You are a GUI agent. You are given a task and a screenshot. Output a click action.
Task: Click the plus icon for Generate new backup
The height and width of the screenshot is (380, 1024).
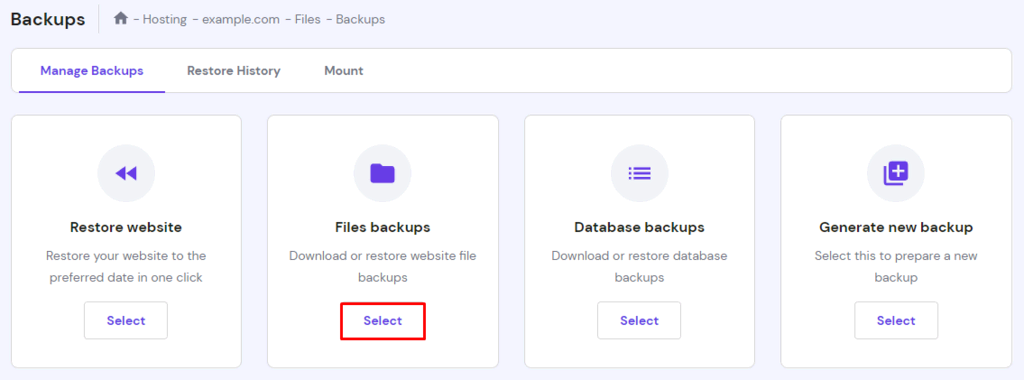[x=896, y=173]
